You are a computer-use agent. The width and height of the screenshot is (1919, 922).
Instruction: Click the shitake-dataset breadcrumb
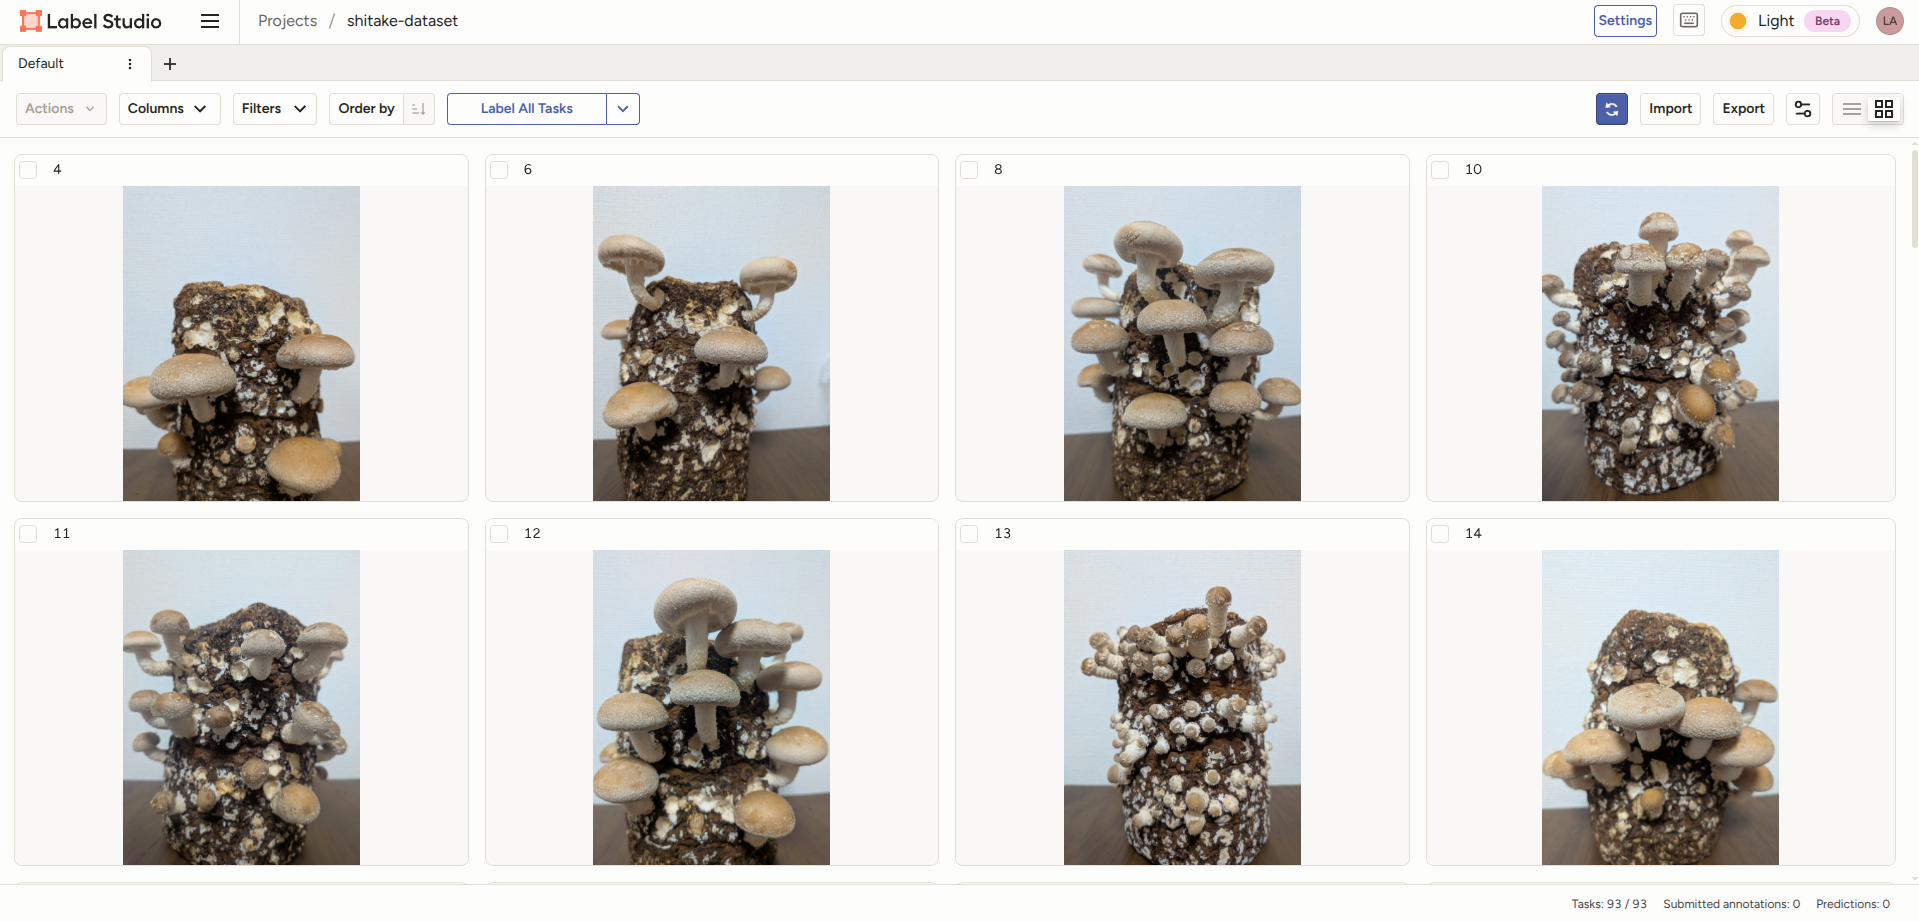[x=402, y=21]
